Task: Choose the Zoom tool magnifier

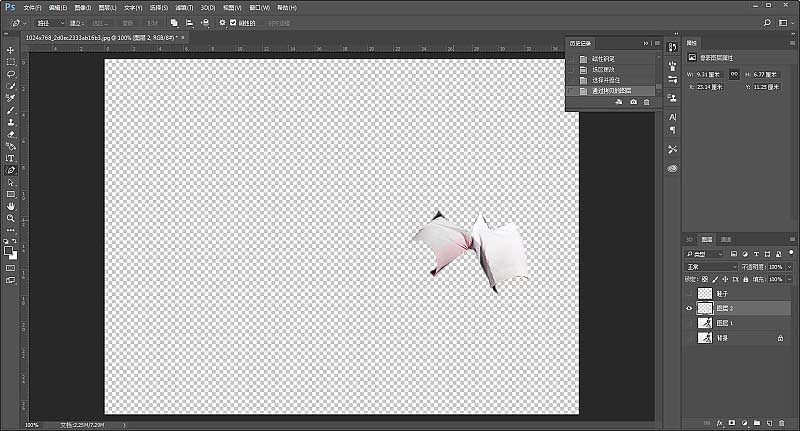Action: tap(11, 217)
